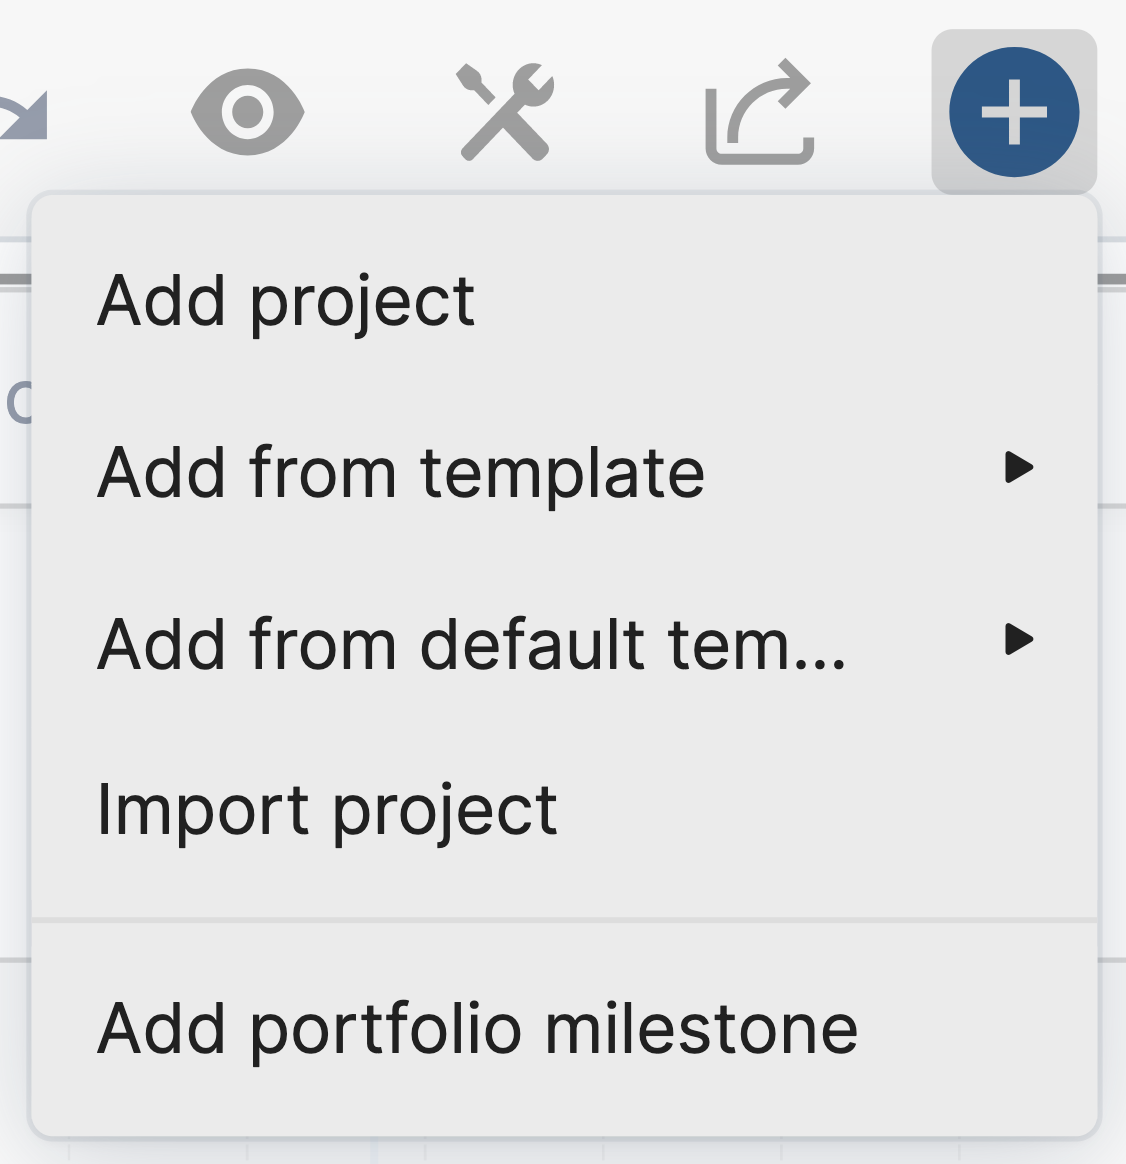
Task: Select the Add project menu entry
Action: click(x=286, y=301)
